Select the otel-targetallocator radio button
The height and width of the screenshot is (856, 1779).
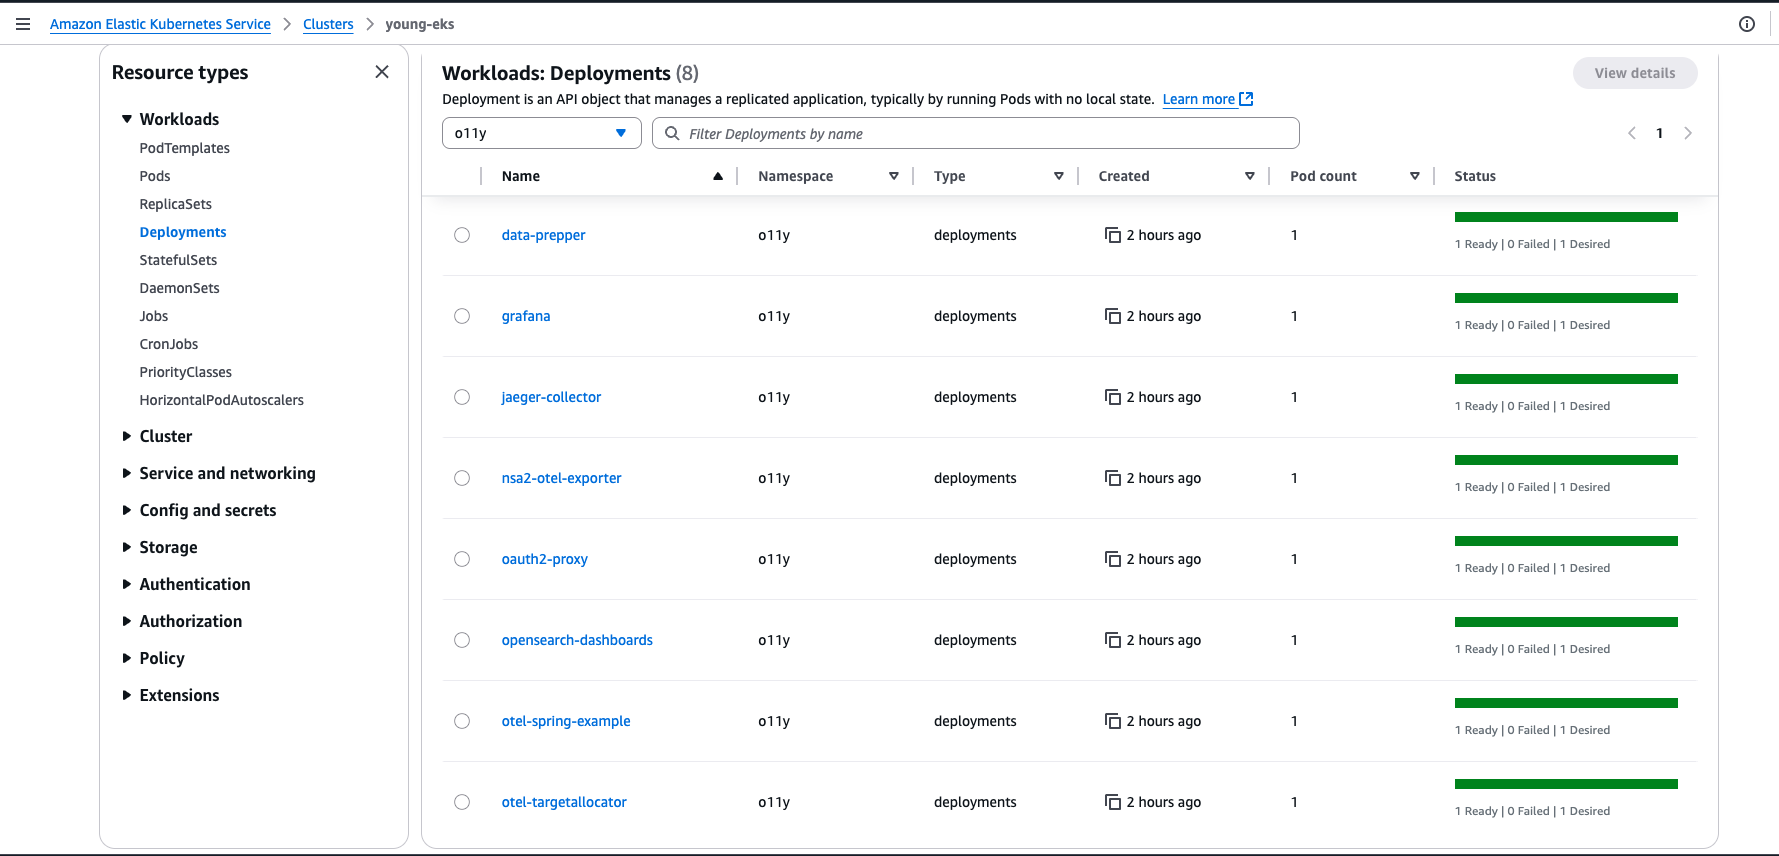tap(462, 802)
